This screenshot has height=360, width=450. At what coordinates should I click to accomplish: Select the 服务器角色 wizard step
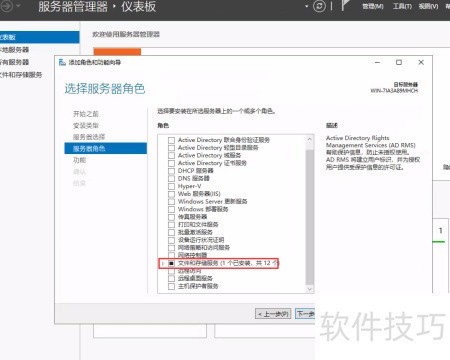click(x=105, y=148)
